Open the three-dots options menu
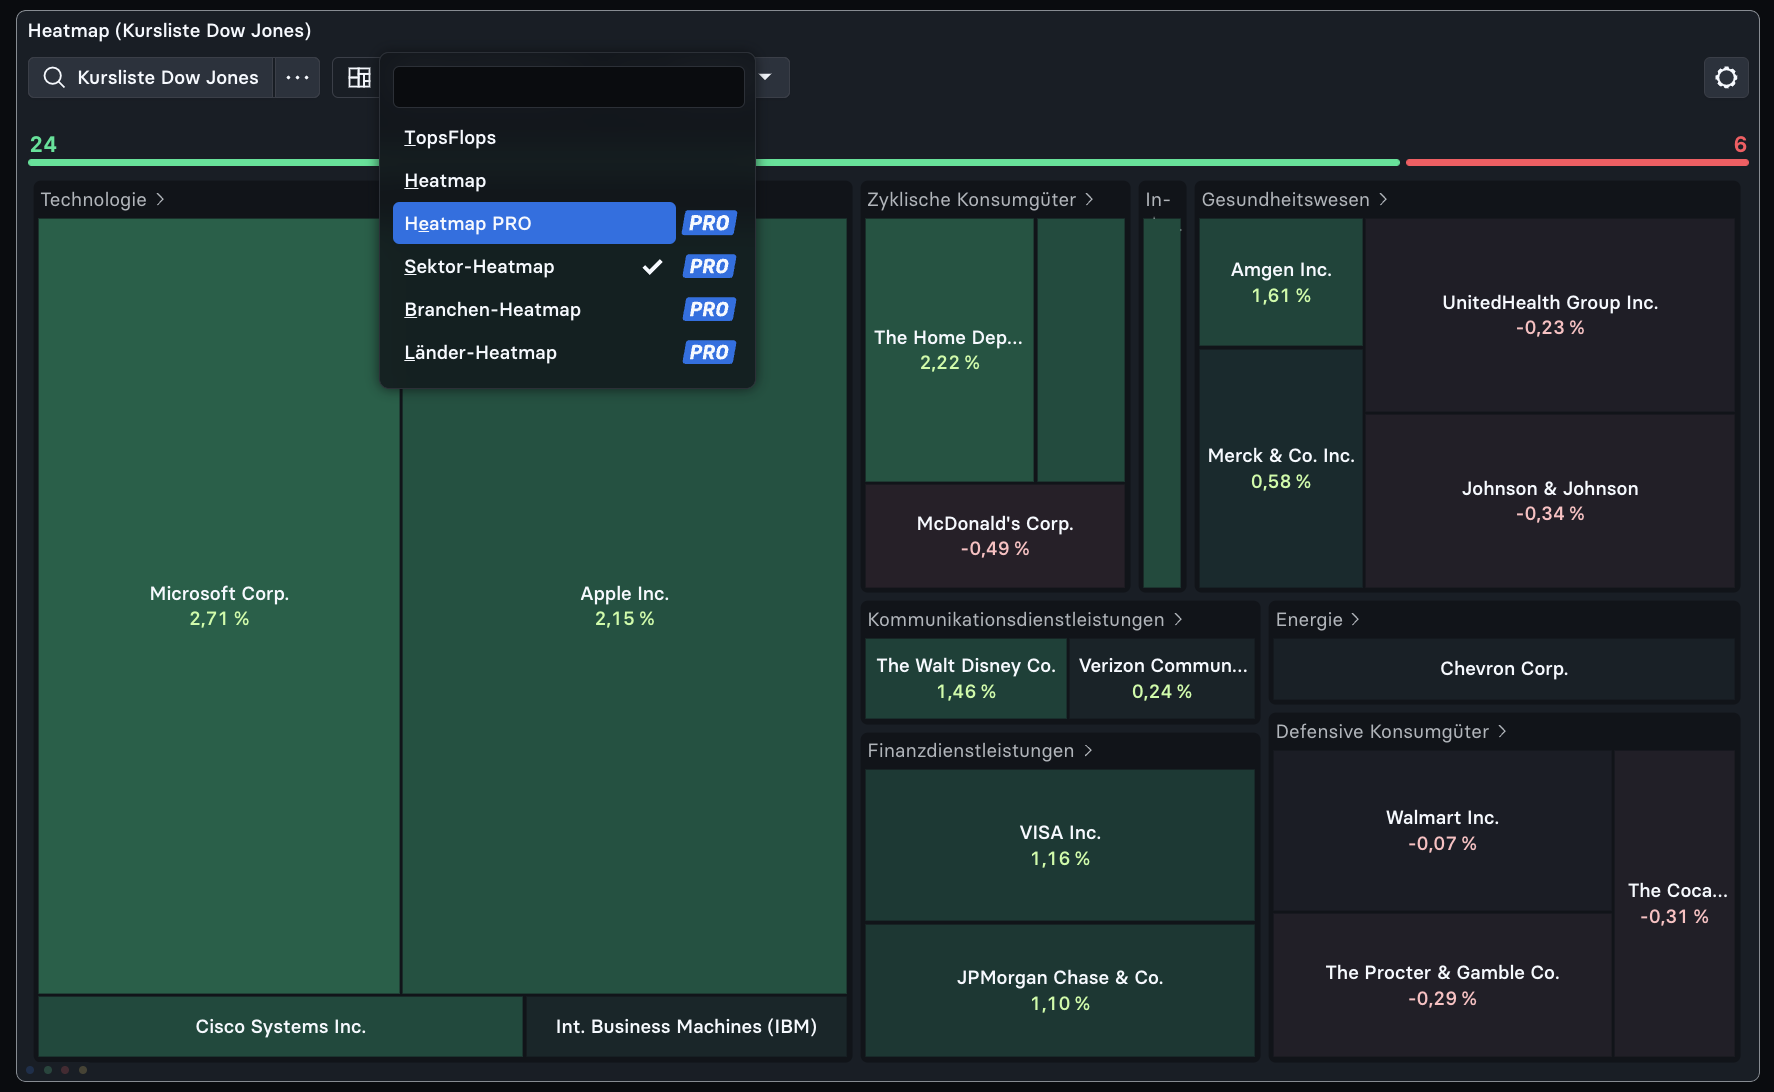 click(x=297, y=77)
